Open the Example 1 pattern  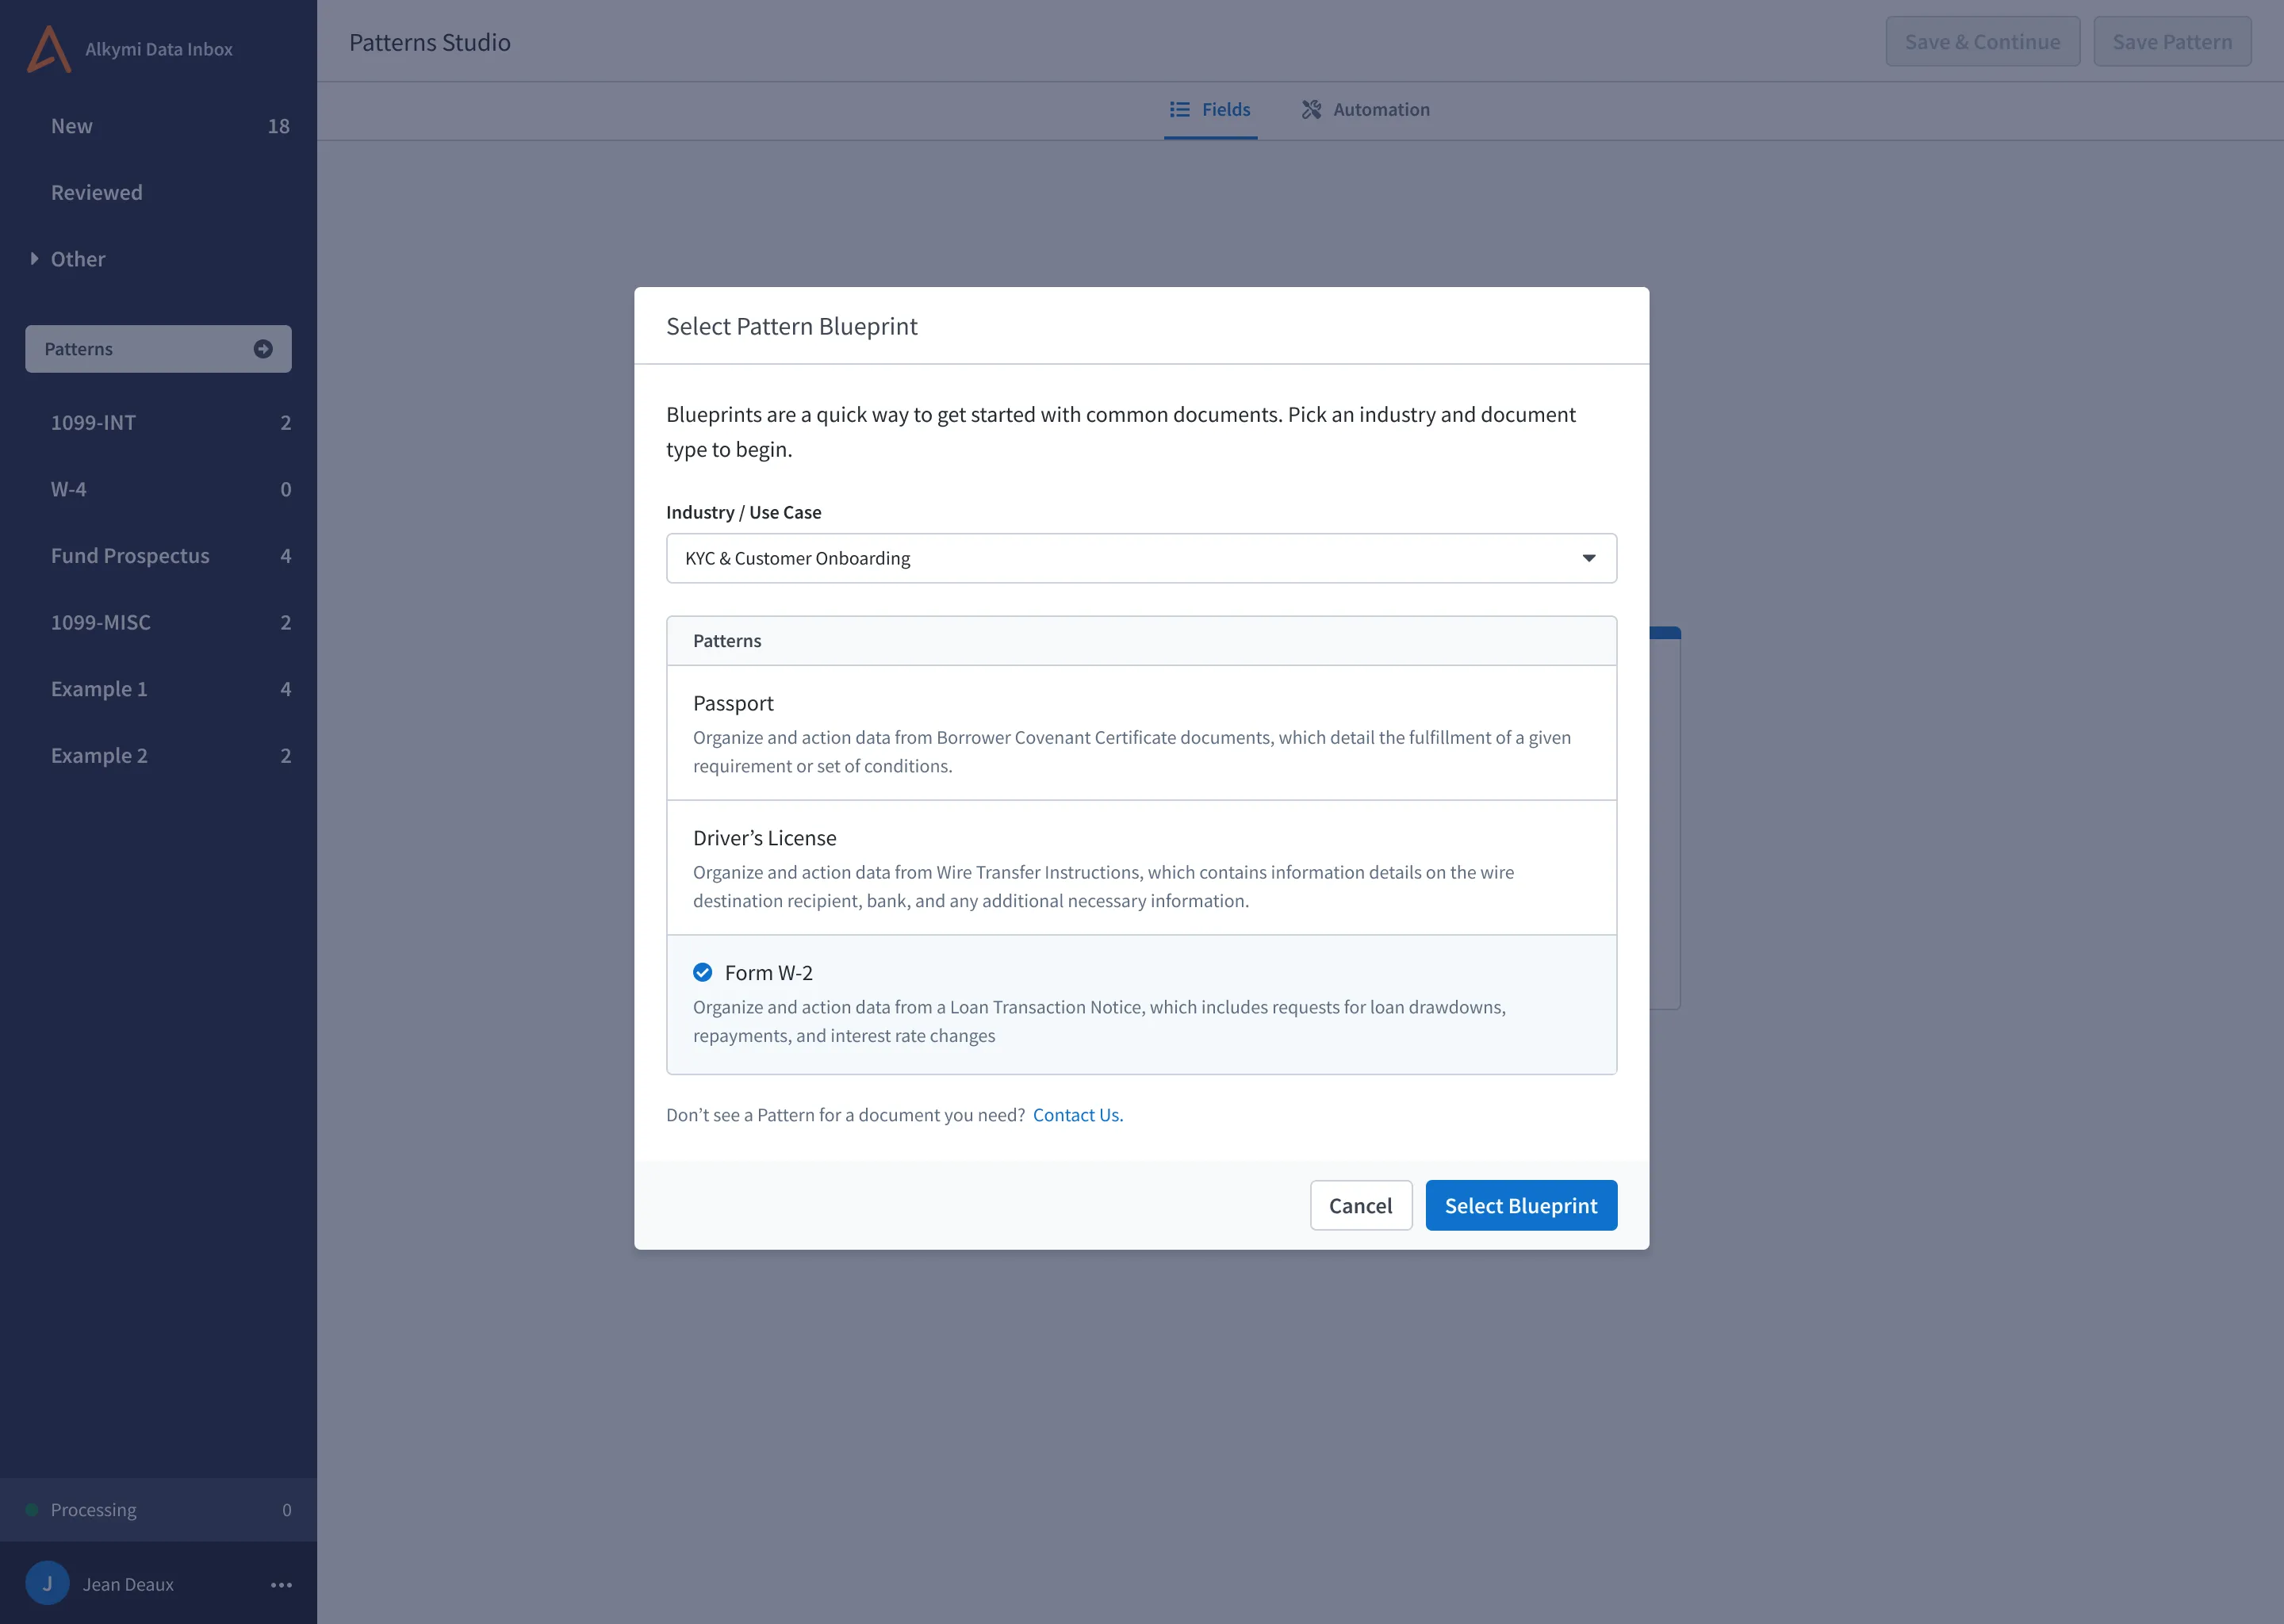(x=158, y=689)
